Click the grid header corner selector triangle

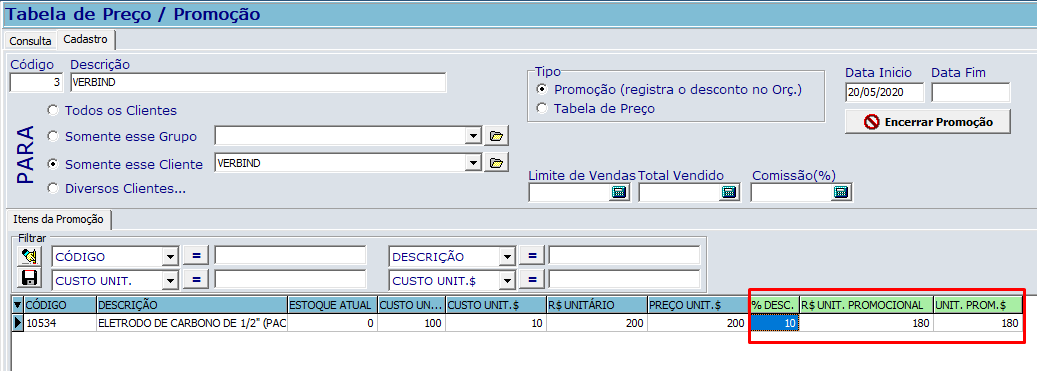(x=18, y=305)
